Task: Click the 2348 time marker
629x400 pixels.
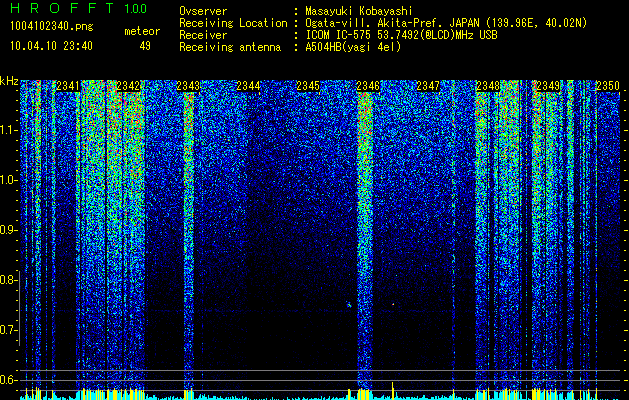Action: click(488, 86)
